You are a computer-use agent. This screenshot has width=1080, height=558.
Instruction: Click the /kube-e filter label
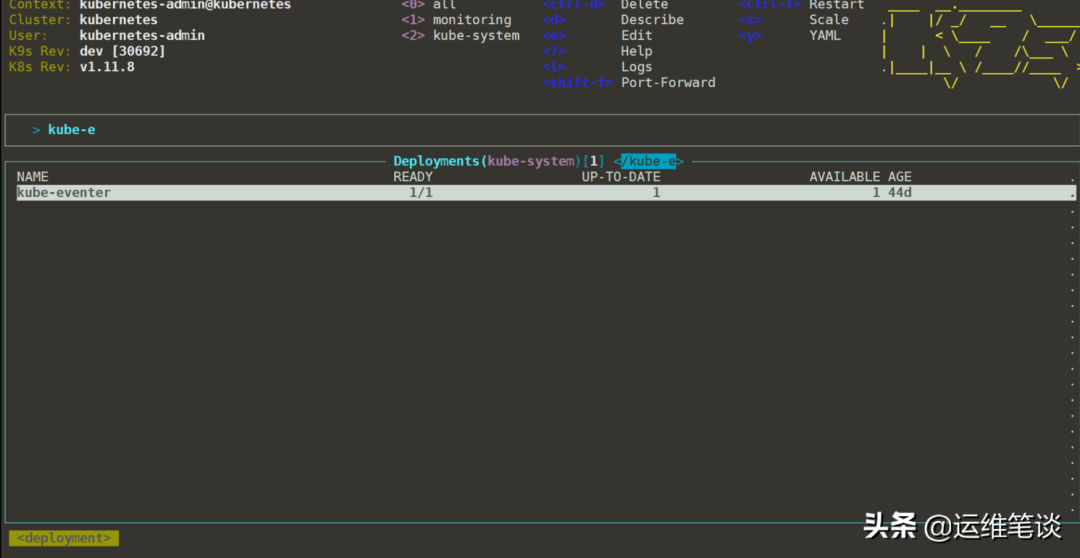648,161
